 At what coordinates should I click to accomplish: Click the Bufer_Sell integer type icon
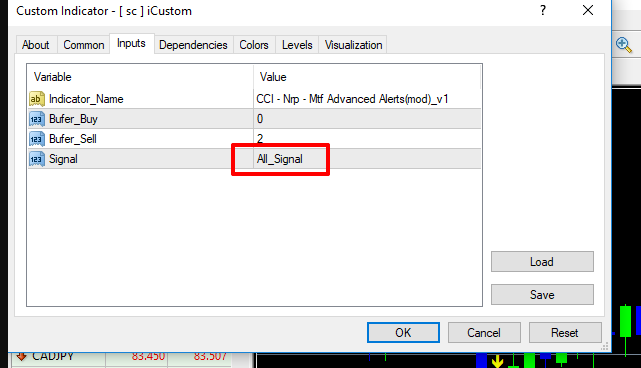click(37, 139)
